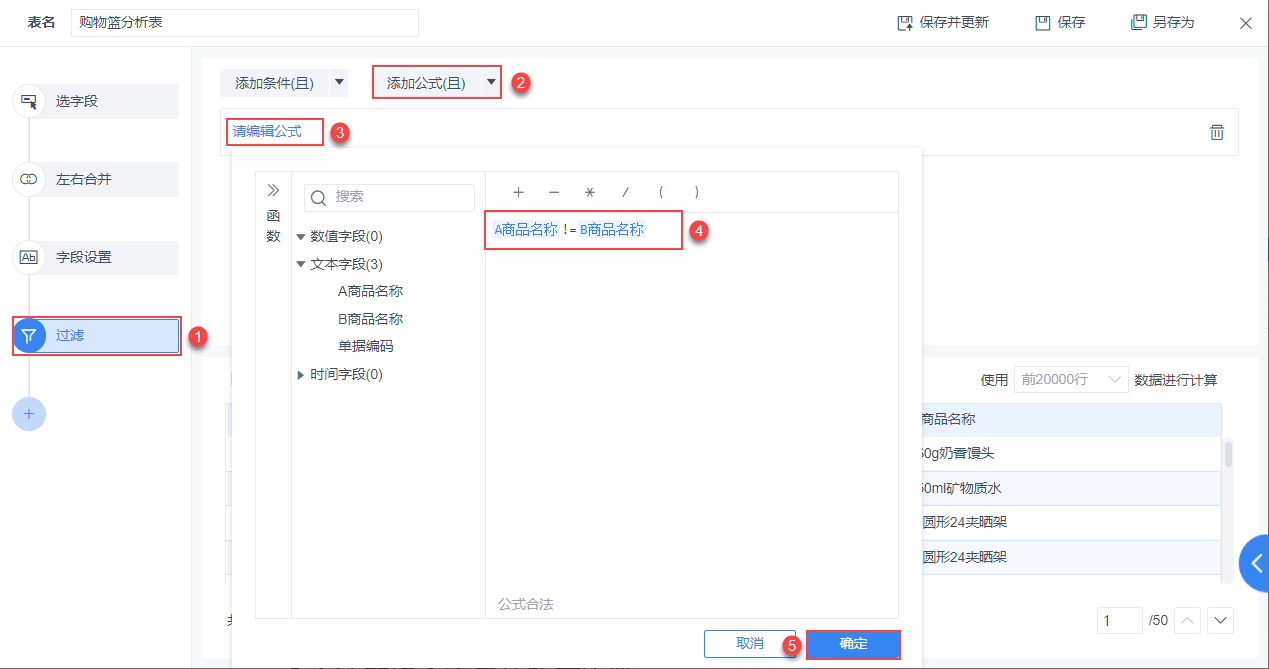The width and height of the screenshot is (1269, 669).
Task: Insert plus operator into formula
Action: 518,192
